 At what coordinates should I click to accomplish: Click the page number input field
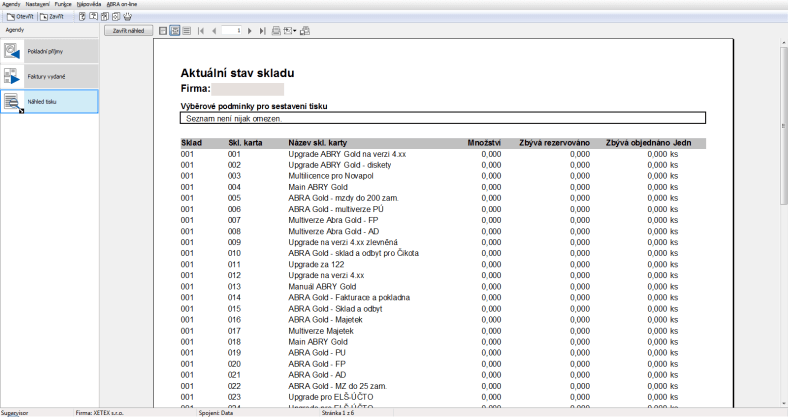click(232, 31)
